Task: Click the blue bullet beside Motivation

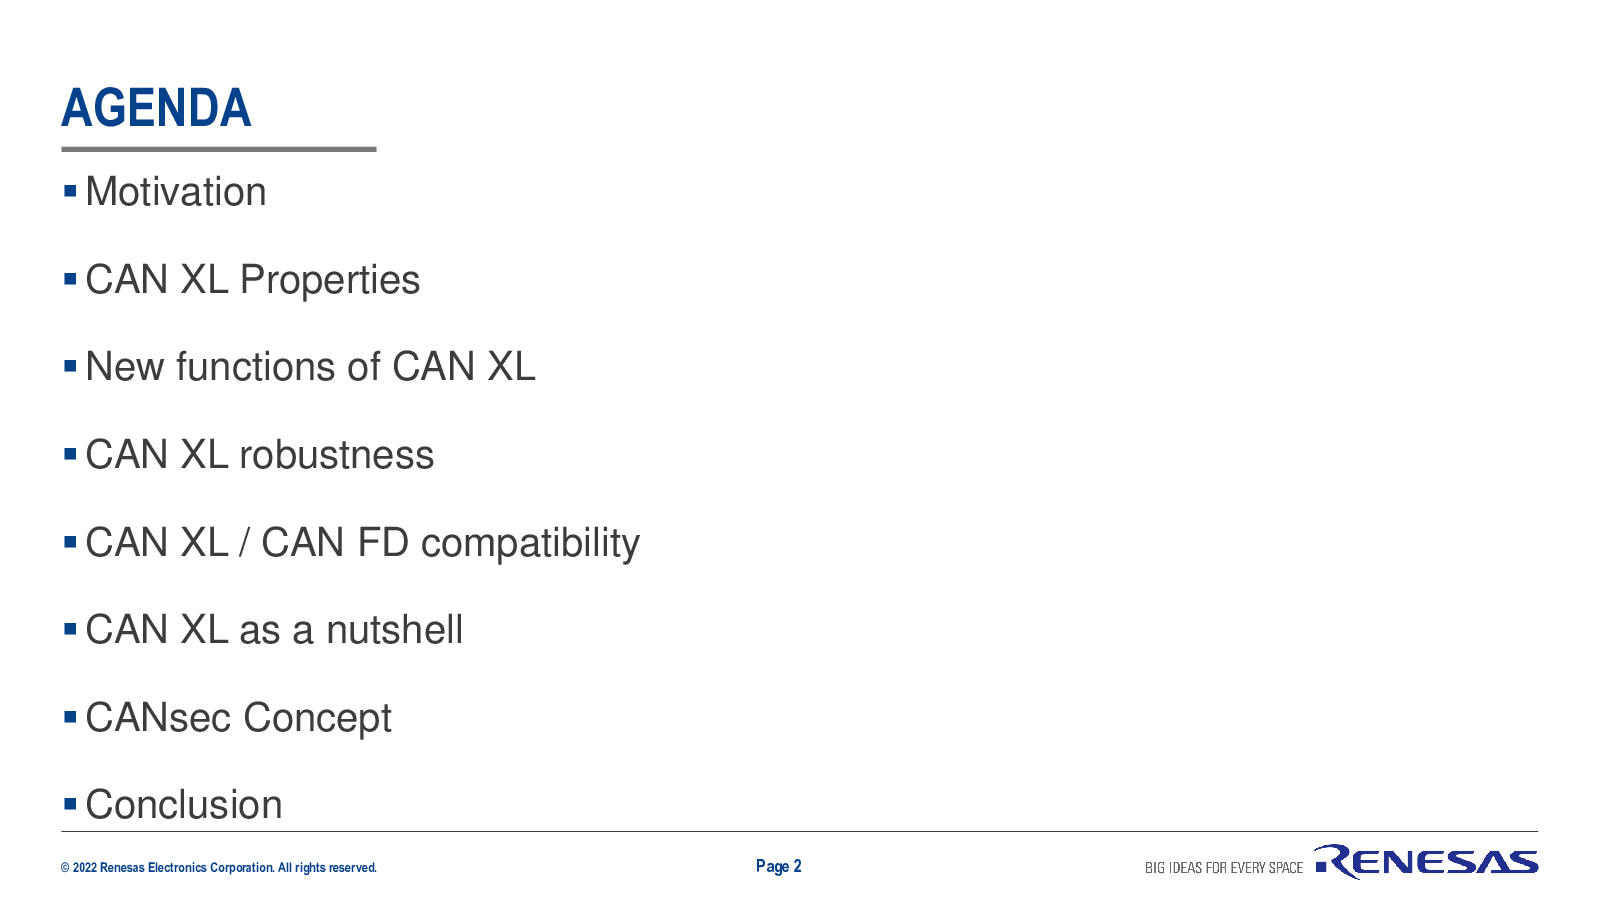Action: pos(70,190)
